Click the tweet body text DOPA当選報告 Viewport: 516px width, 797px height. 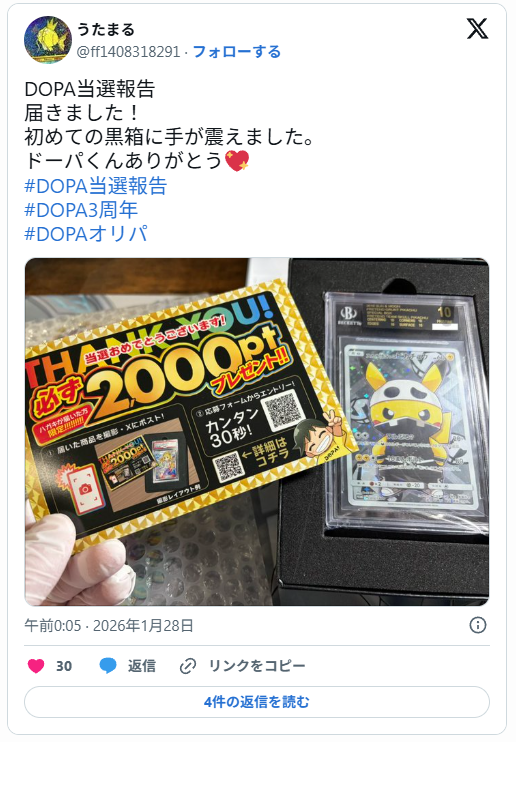tap(89, 89)
